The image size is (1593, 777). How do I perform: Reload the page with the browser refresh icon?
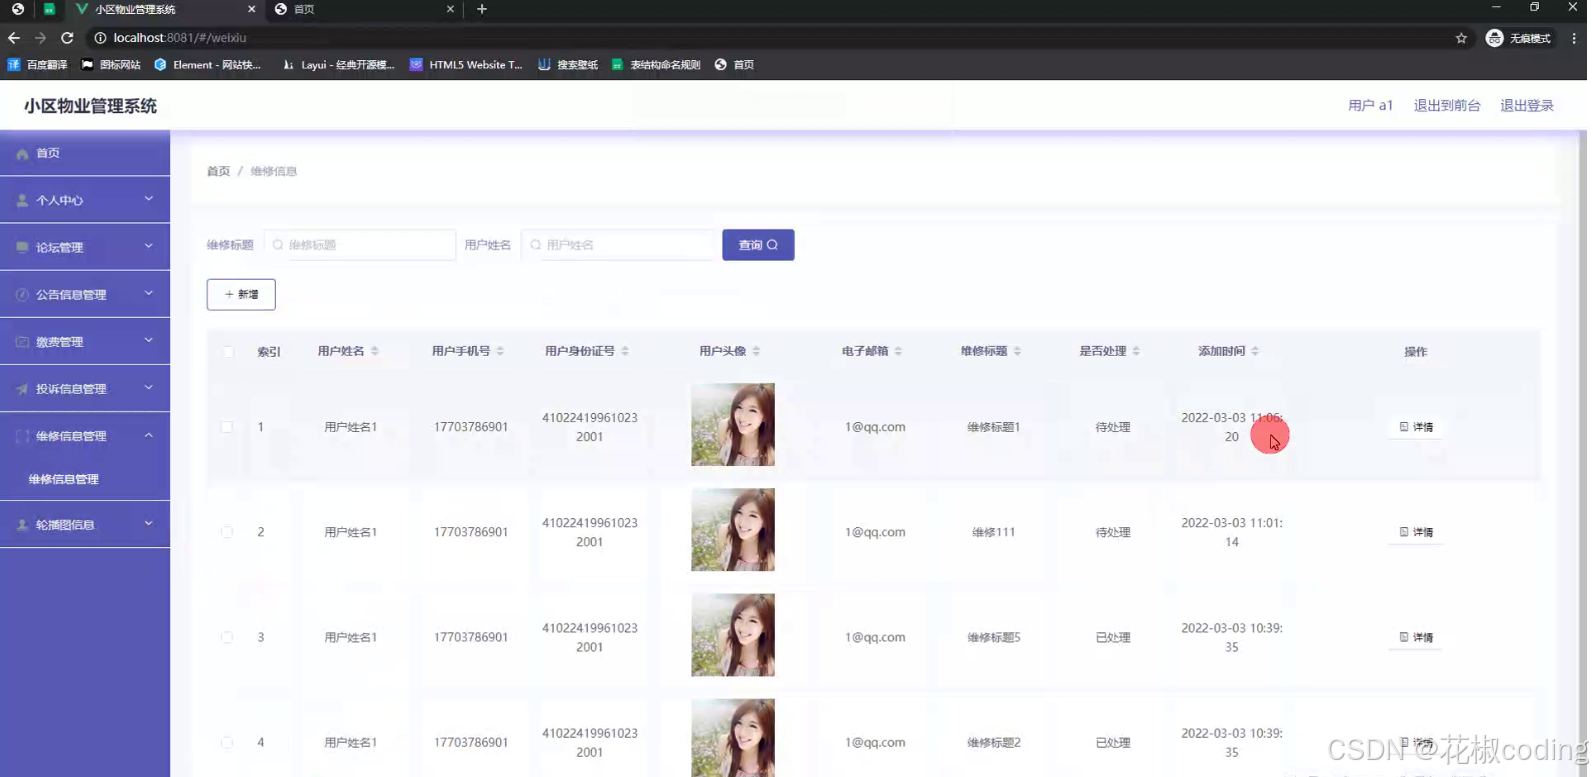[67, 38]
